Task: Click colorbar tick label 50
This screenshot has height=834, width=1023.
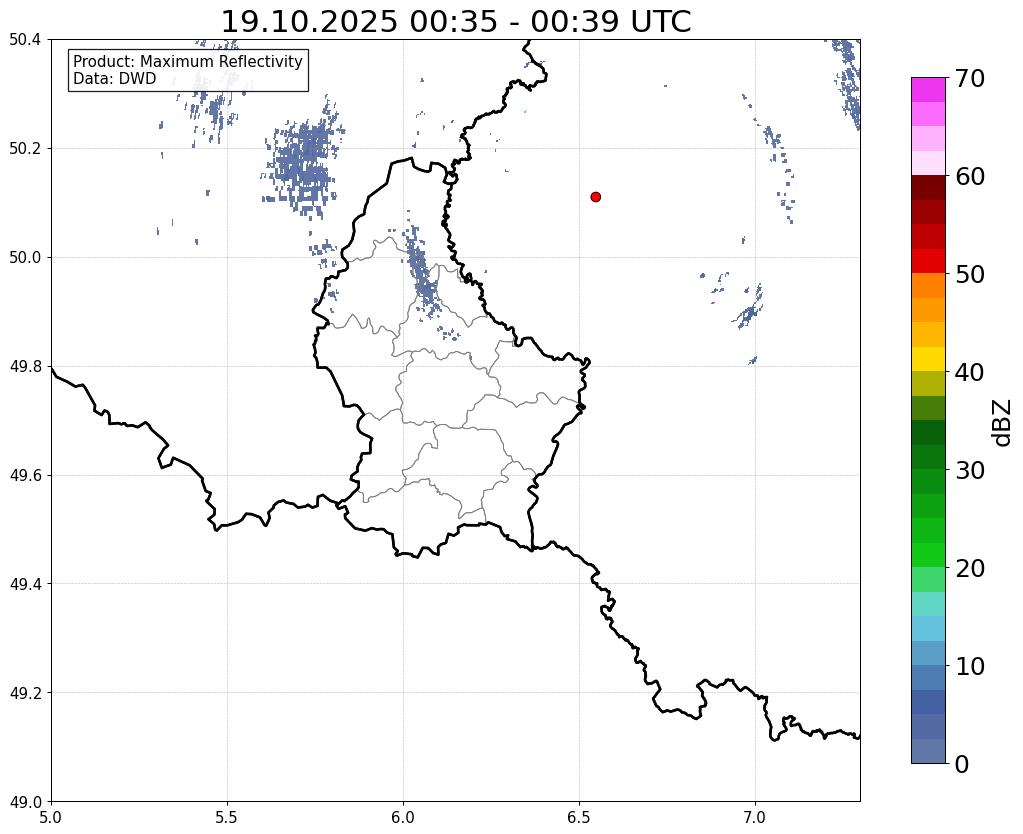Action: [x=970, y=274]
